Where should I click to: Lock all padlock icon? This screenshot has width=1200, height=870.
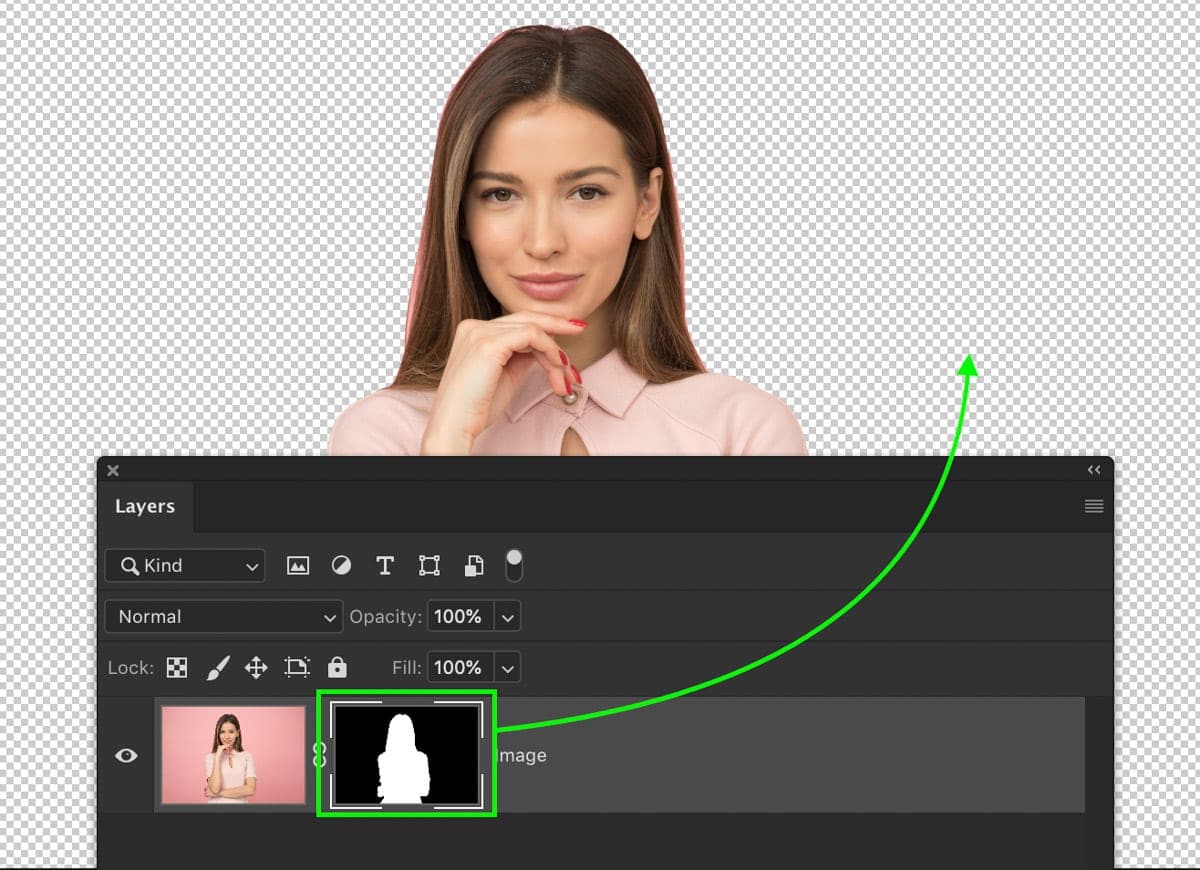coord(338,667)
